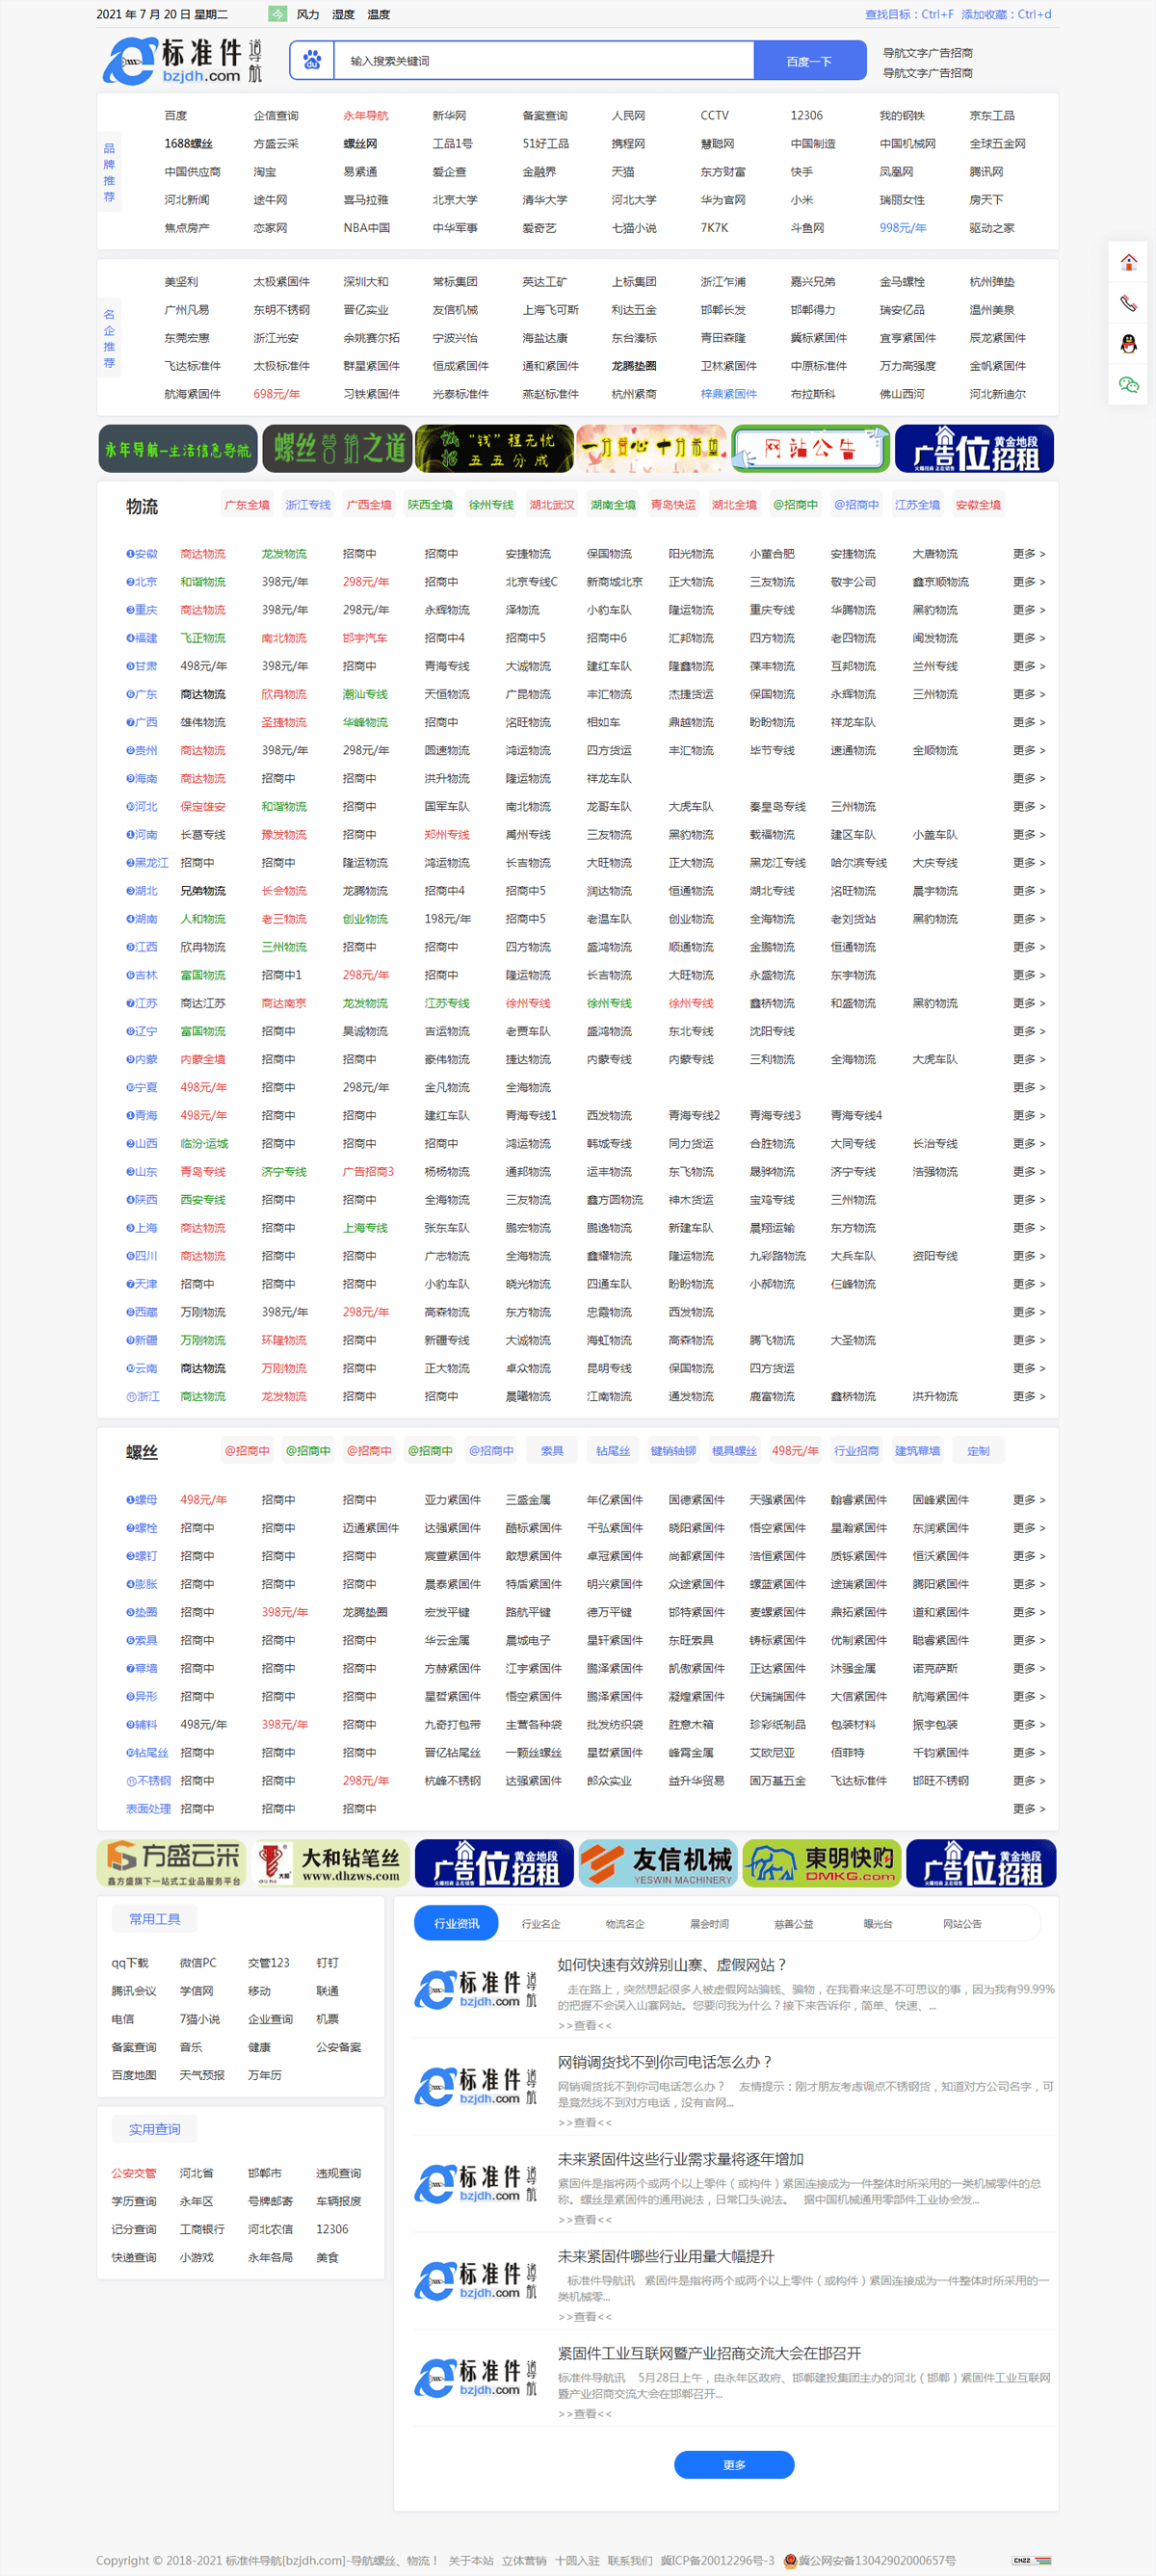This screenshot has height=2576, width=1156.
Task: Click the blue 更多 button below articles
Action: coord(734,2464)
